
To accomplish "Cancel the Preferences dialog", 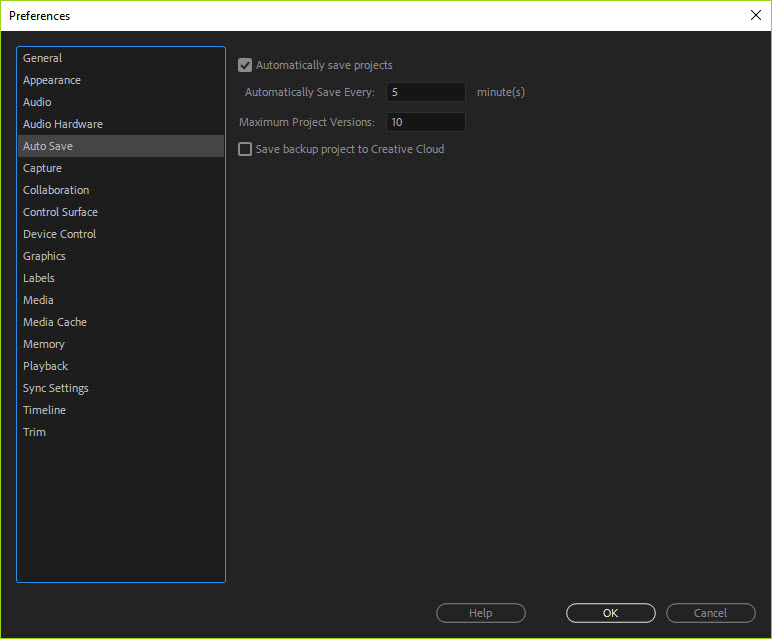I will tap(710, 613).
